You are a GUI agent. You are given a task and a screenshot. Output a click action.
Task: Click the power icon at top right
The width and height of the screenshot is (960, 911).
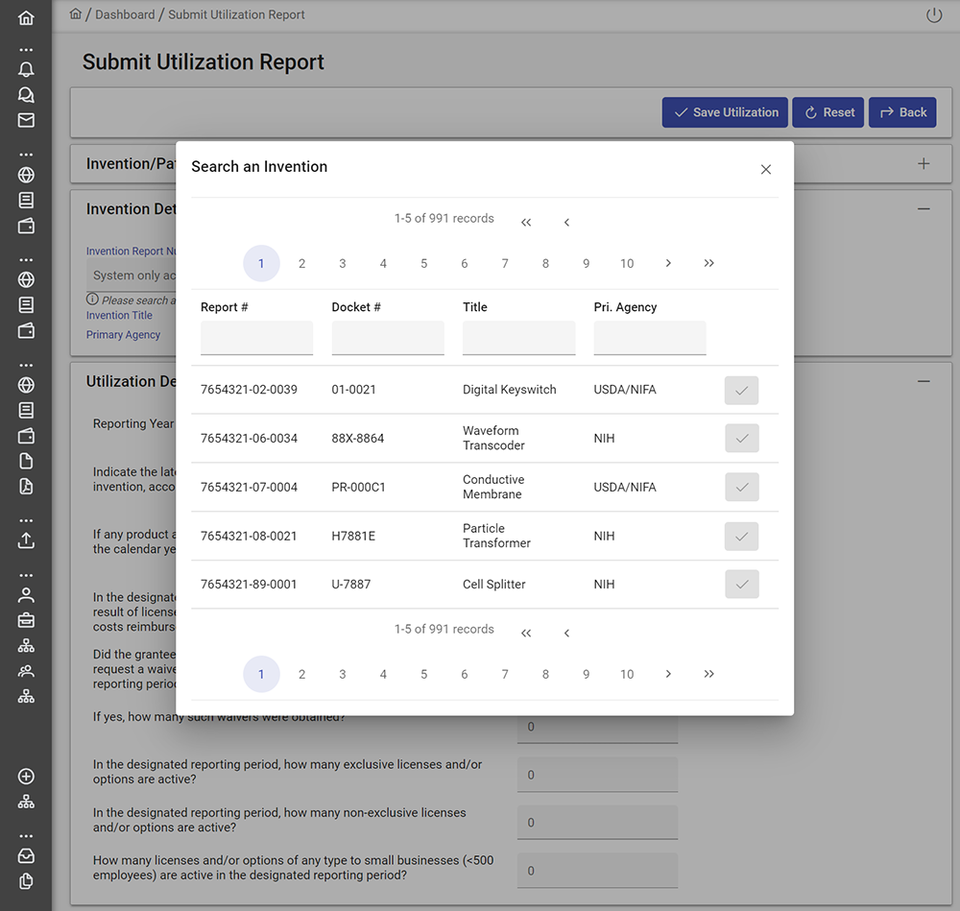pos(933,15)
